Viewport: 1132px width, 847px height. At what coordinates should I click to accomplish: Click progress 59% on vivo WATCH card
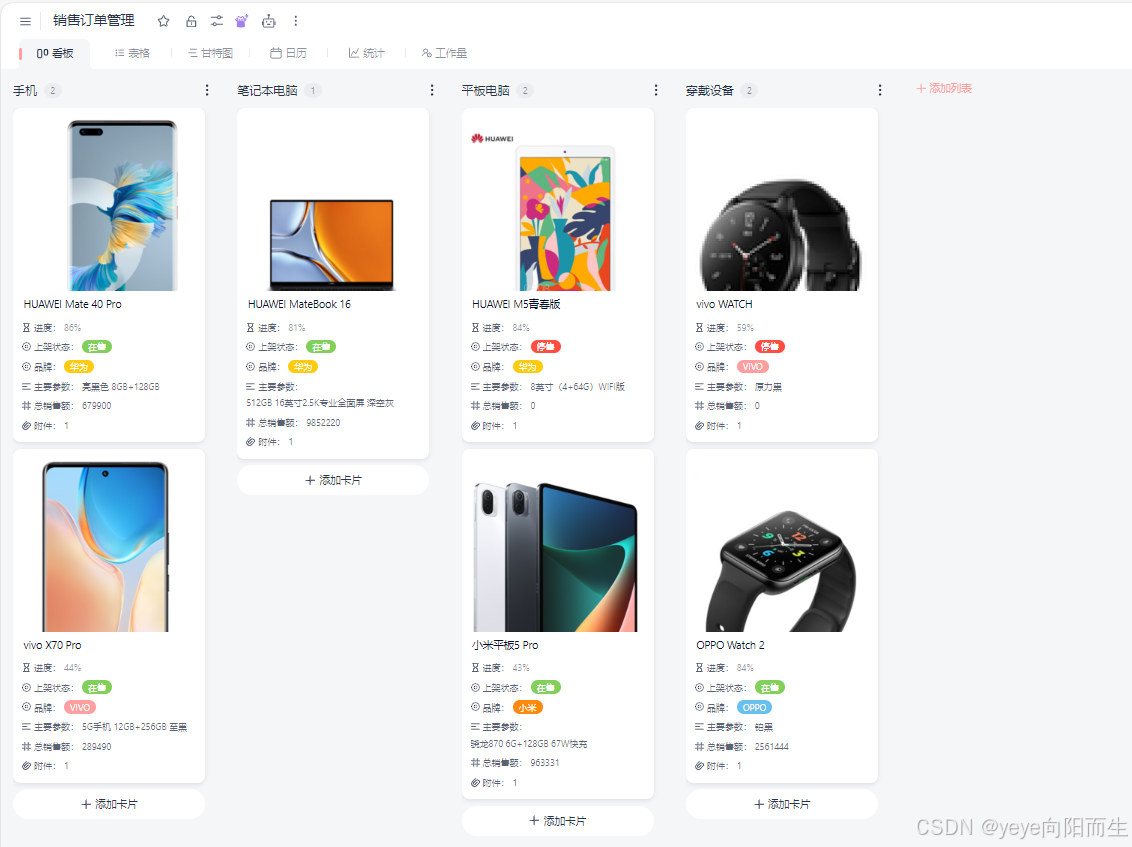(745, 327)
